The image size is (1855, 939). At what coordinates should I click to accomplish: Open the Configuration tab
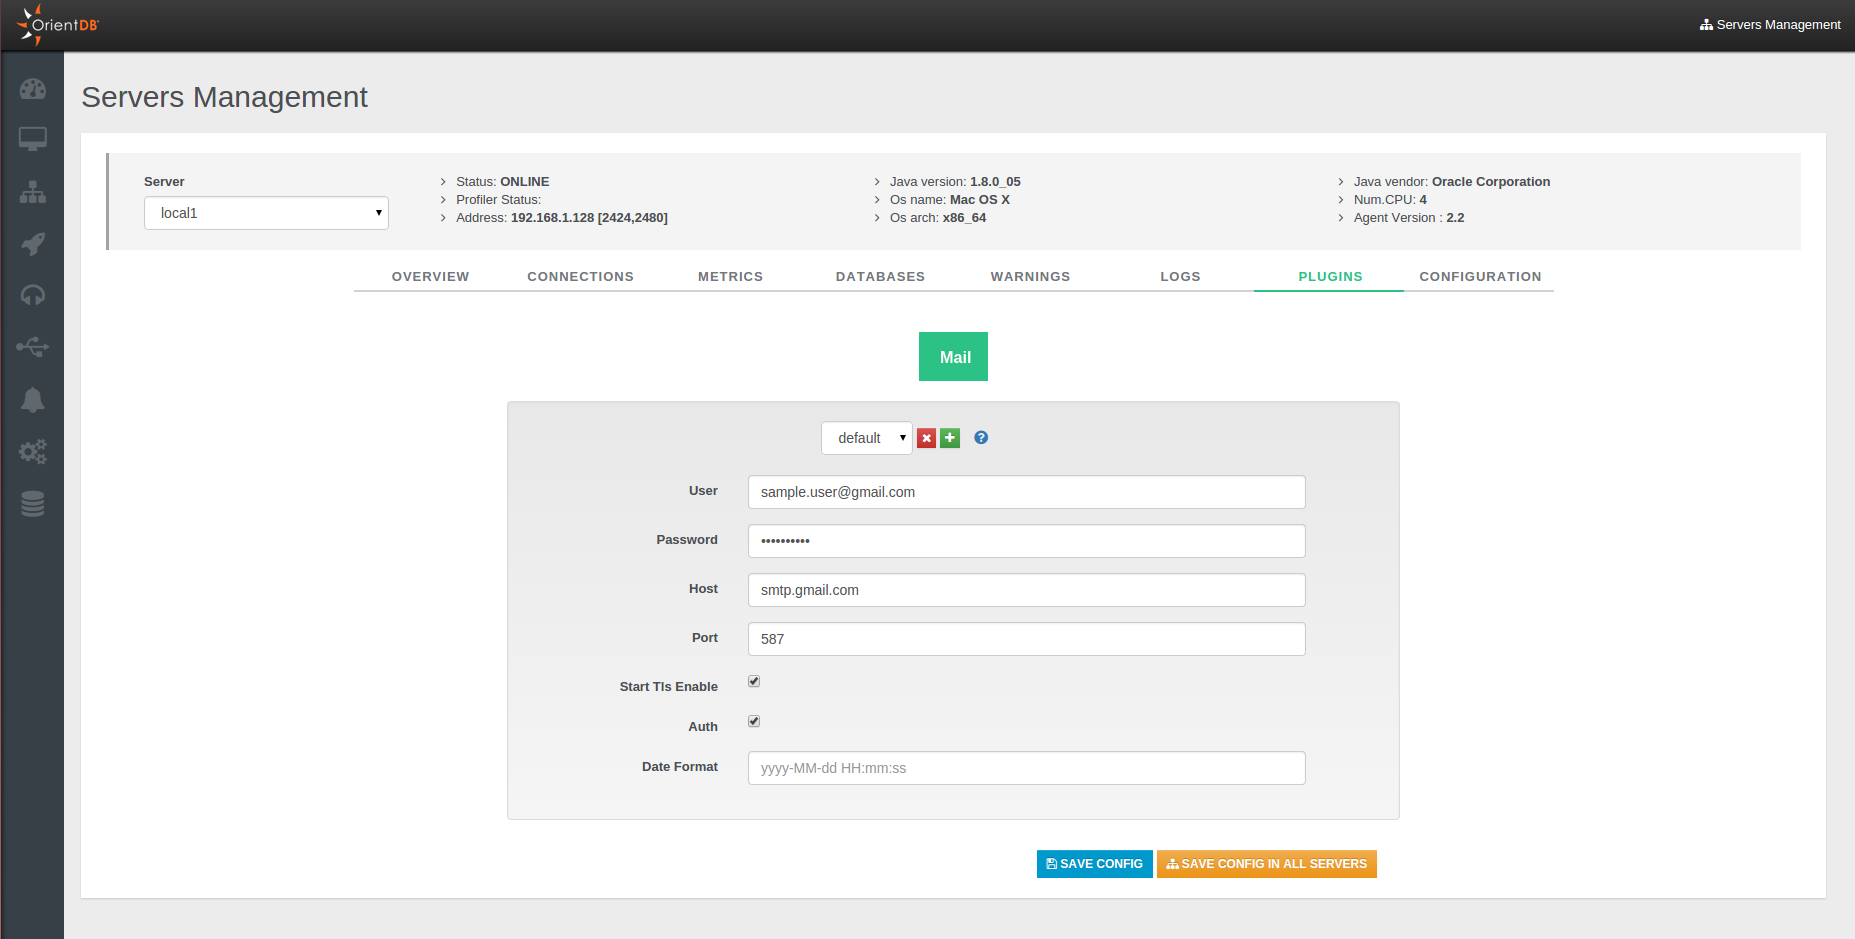1480,277
